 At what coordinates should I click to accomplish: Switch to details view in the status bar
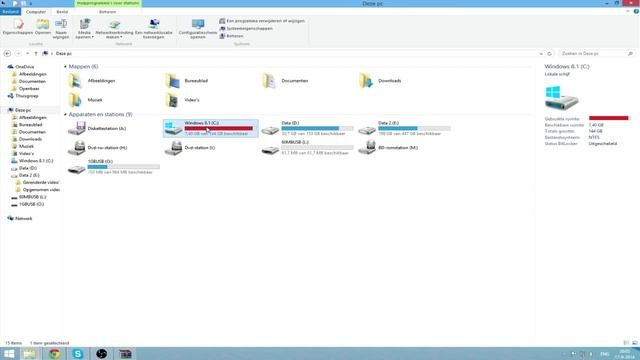tap(626, 343)
